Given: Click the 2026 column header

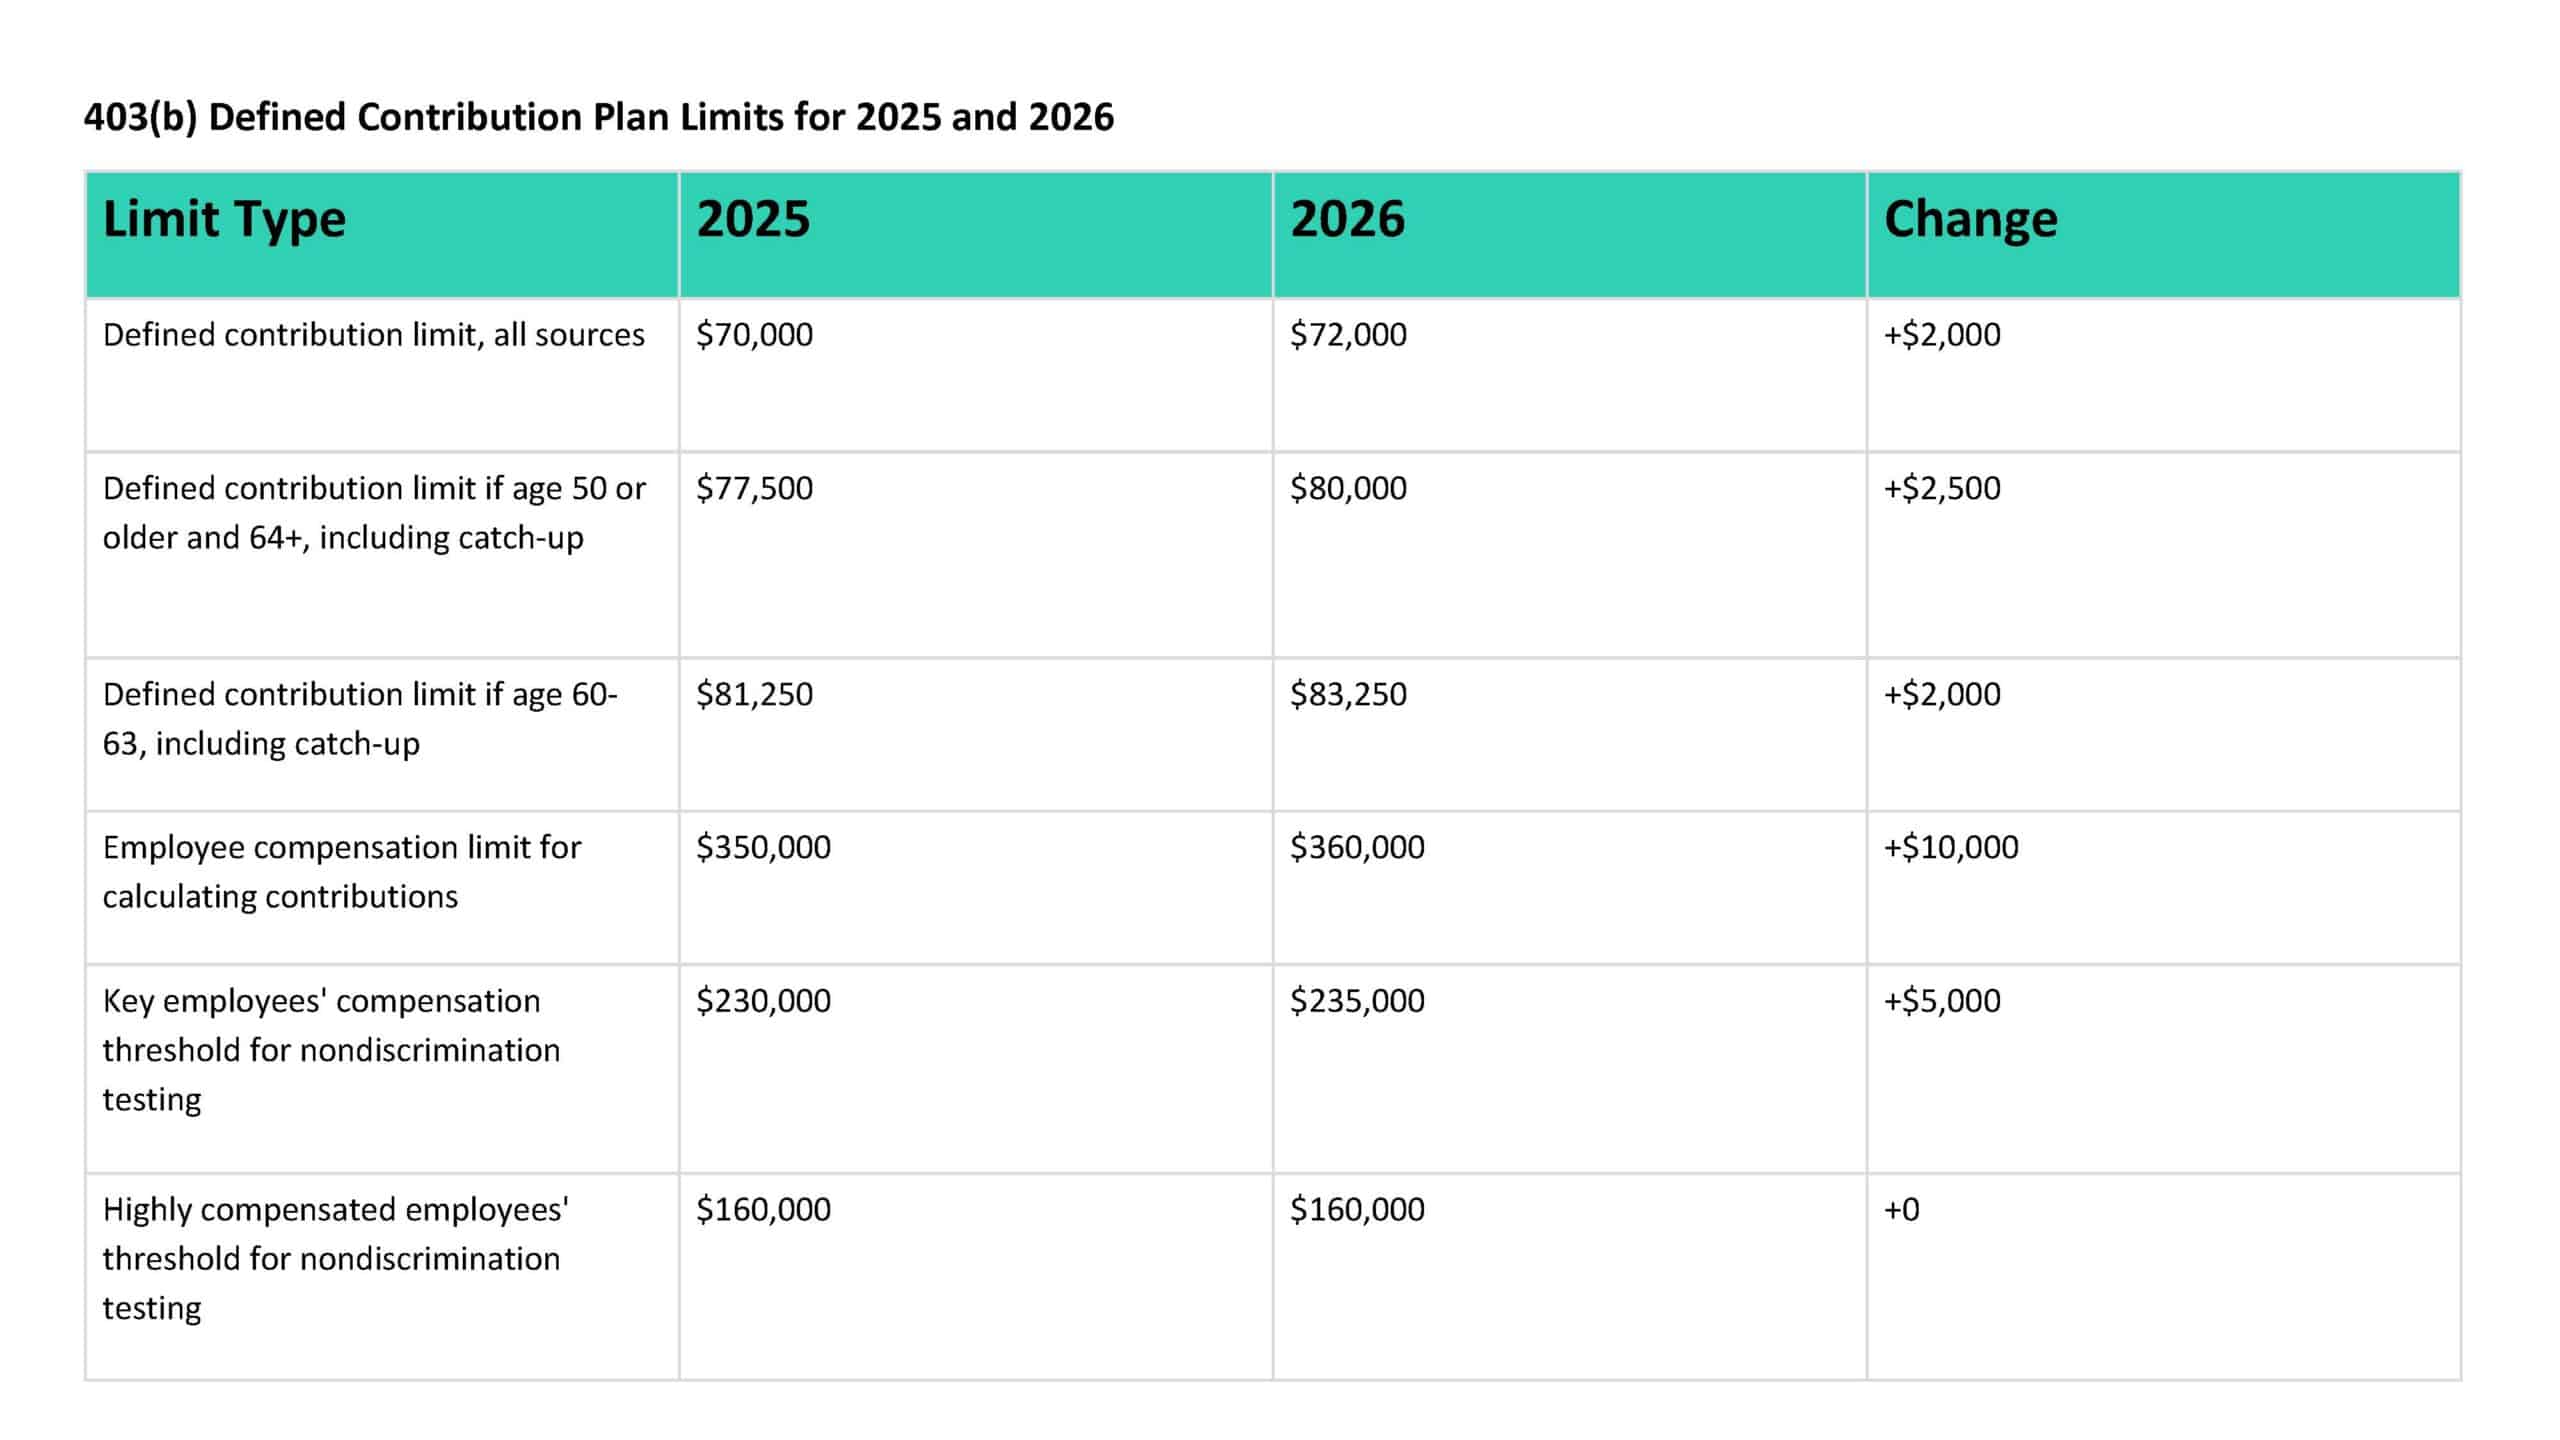Looking at the screenshot, I should [x=1347, y=219].
